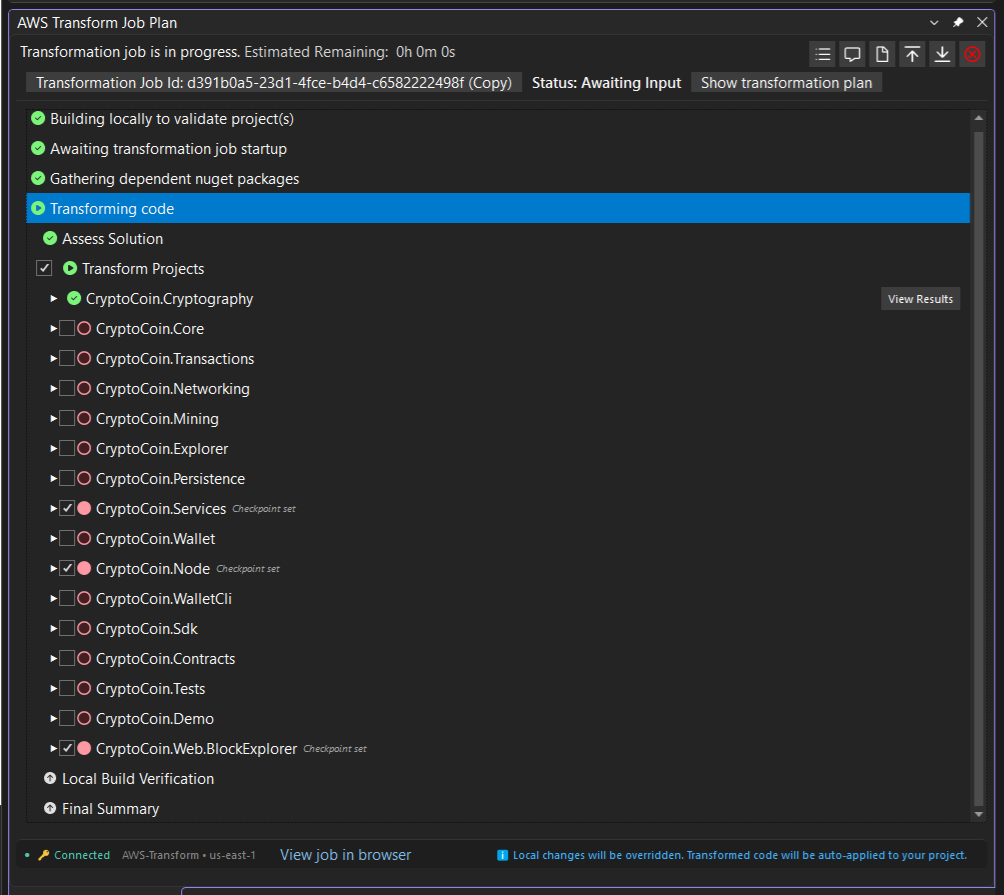This screenshot has height=895, width=1004.
Task: Click the red cancel job icon
Action: click(973, 54)
